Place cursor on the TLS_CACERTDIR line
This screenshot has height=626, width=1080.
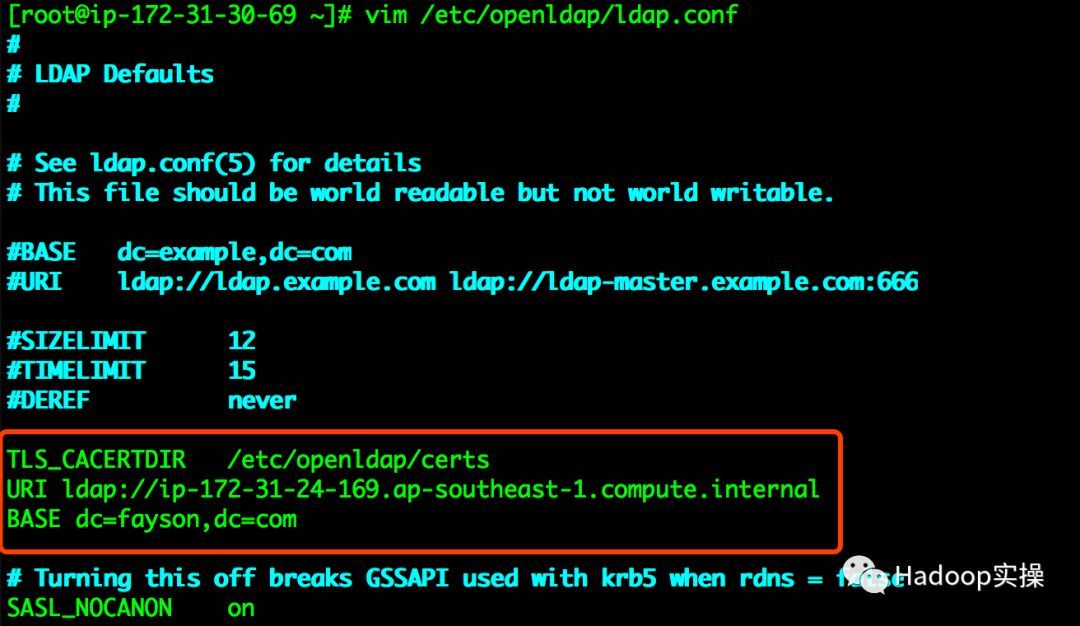pyautogui.click(x=248, y=459)
